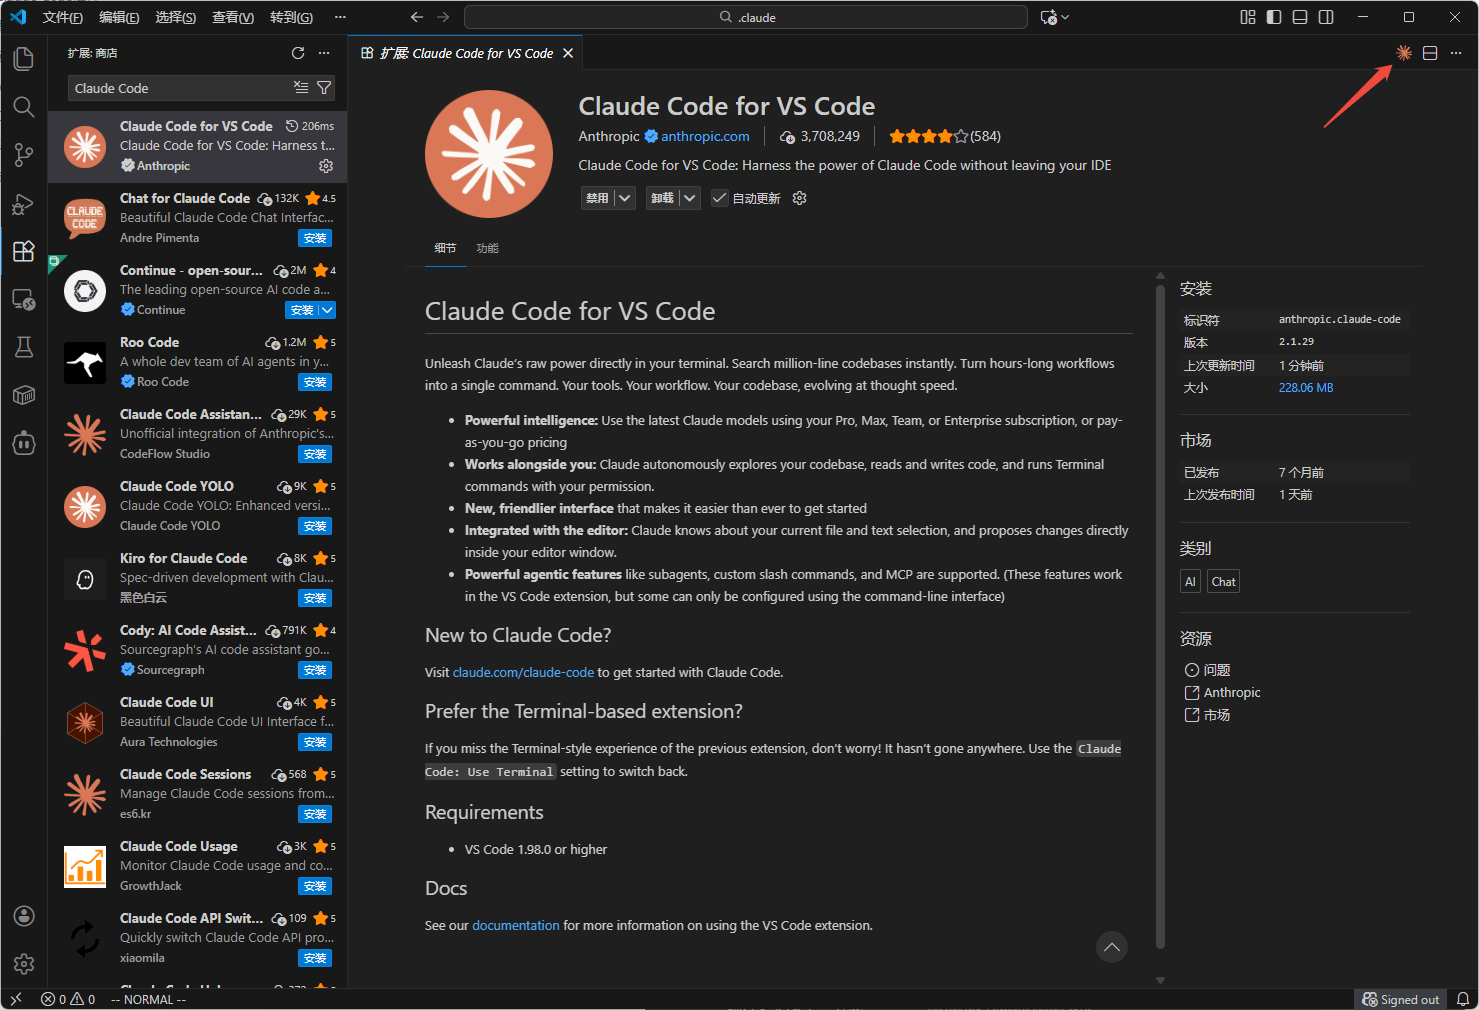Click the extension star rating
1479x1010 pixels.
(x=944, y=136)
